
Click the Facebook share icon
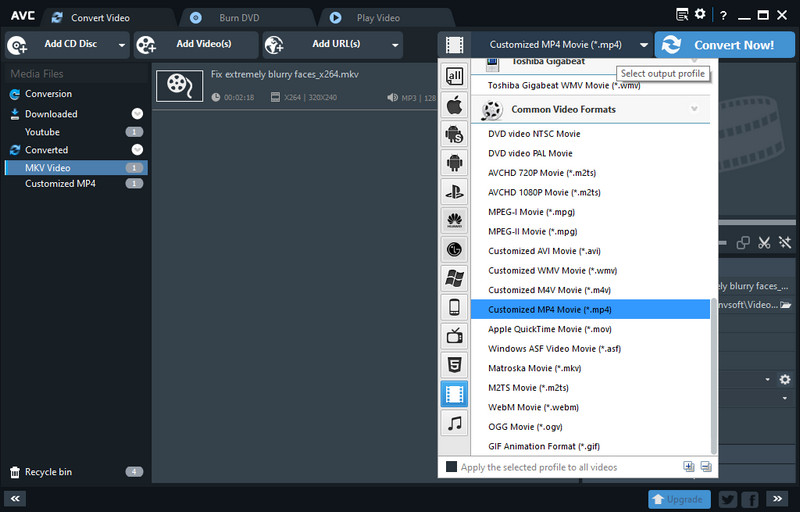[751, 499]
